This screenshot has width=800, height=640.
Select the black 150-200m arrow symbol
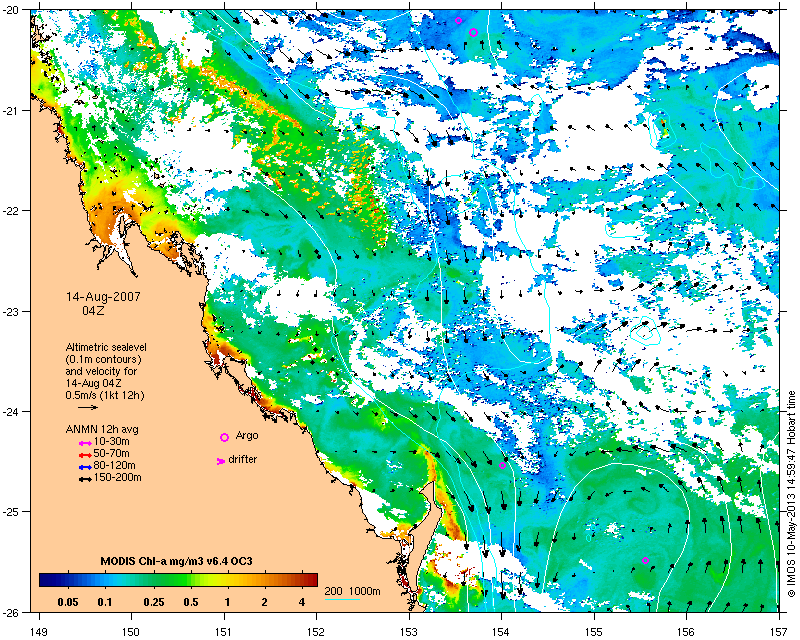[85, 479]
